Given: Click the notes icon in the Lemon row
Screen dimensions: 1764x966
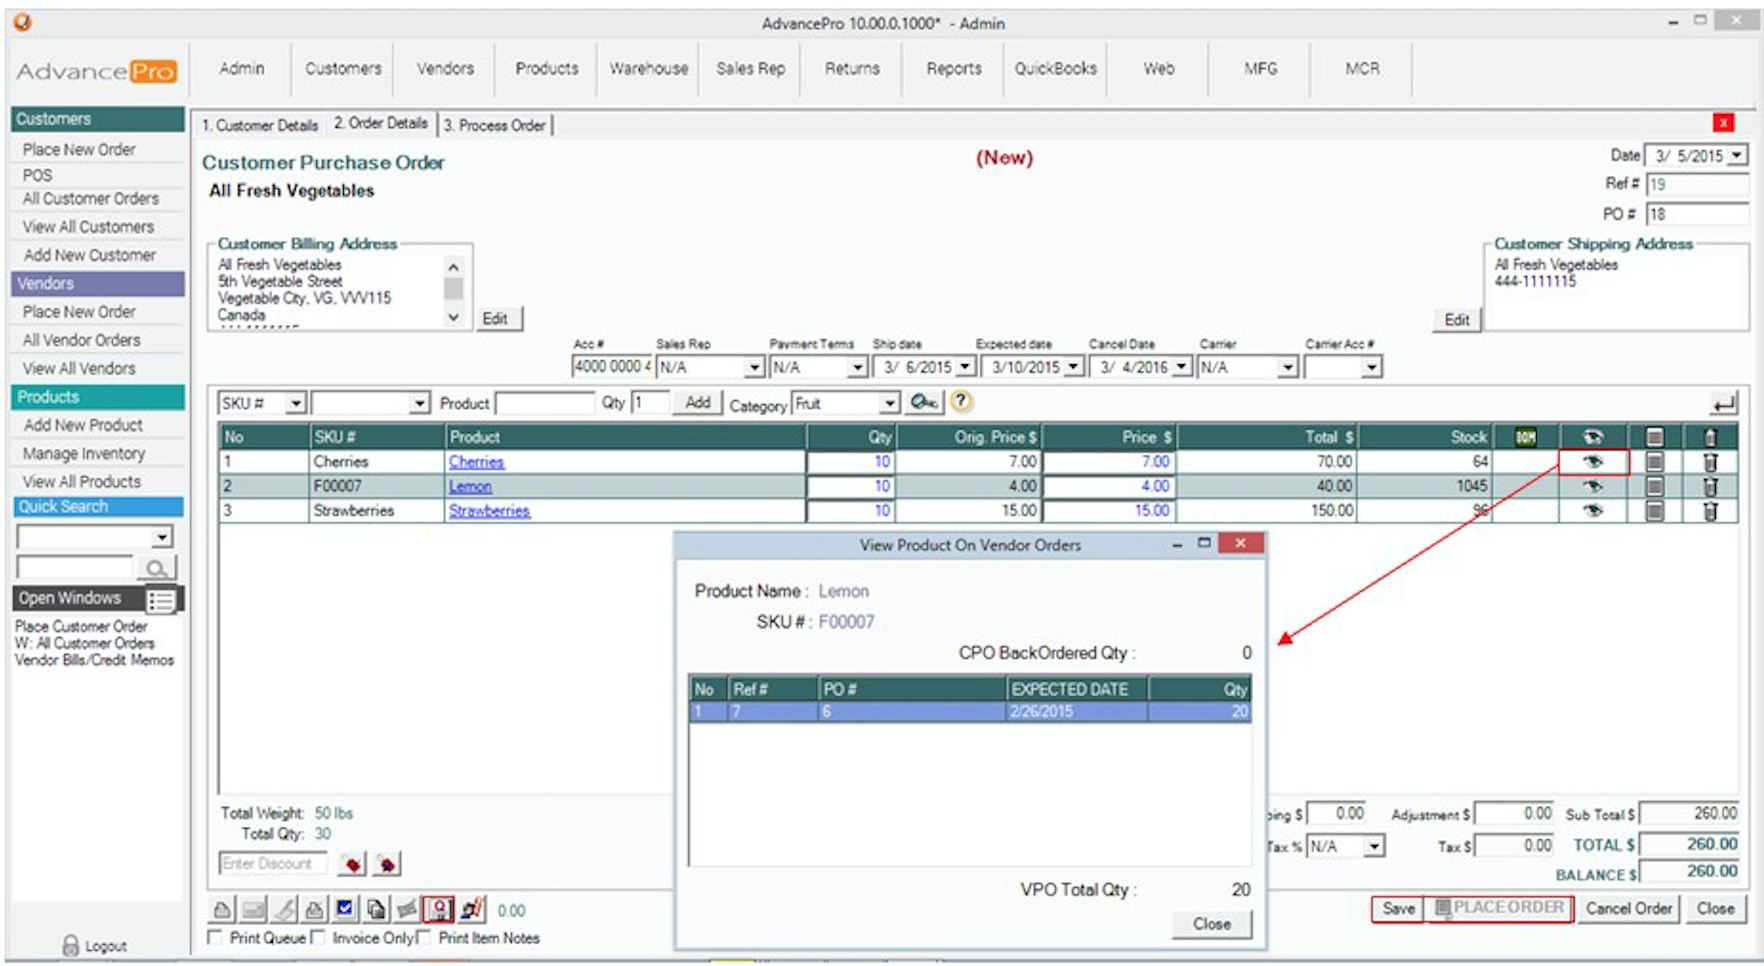Looking at the screenshot, I should (x=1655, y=487).
